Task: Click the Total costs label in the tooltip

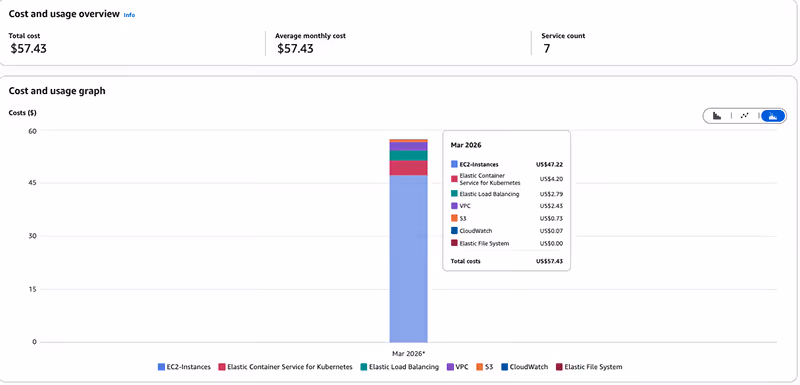Action: pos(465,261)
